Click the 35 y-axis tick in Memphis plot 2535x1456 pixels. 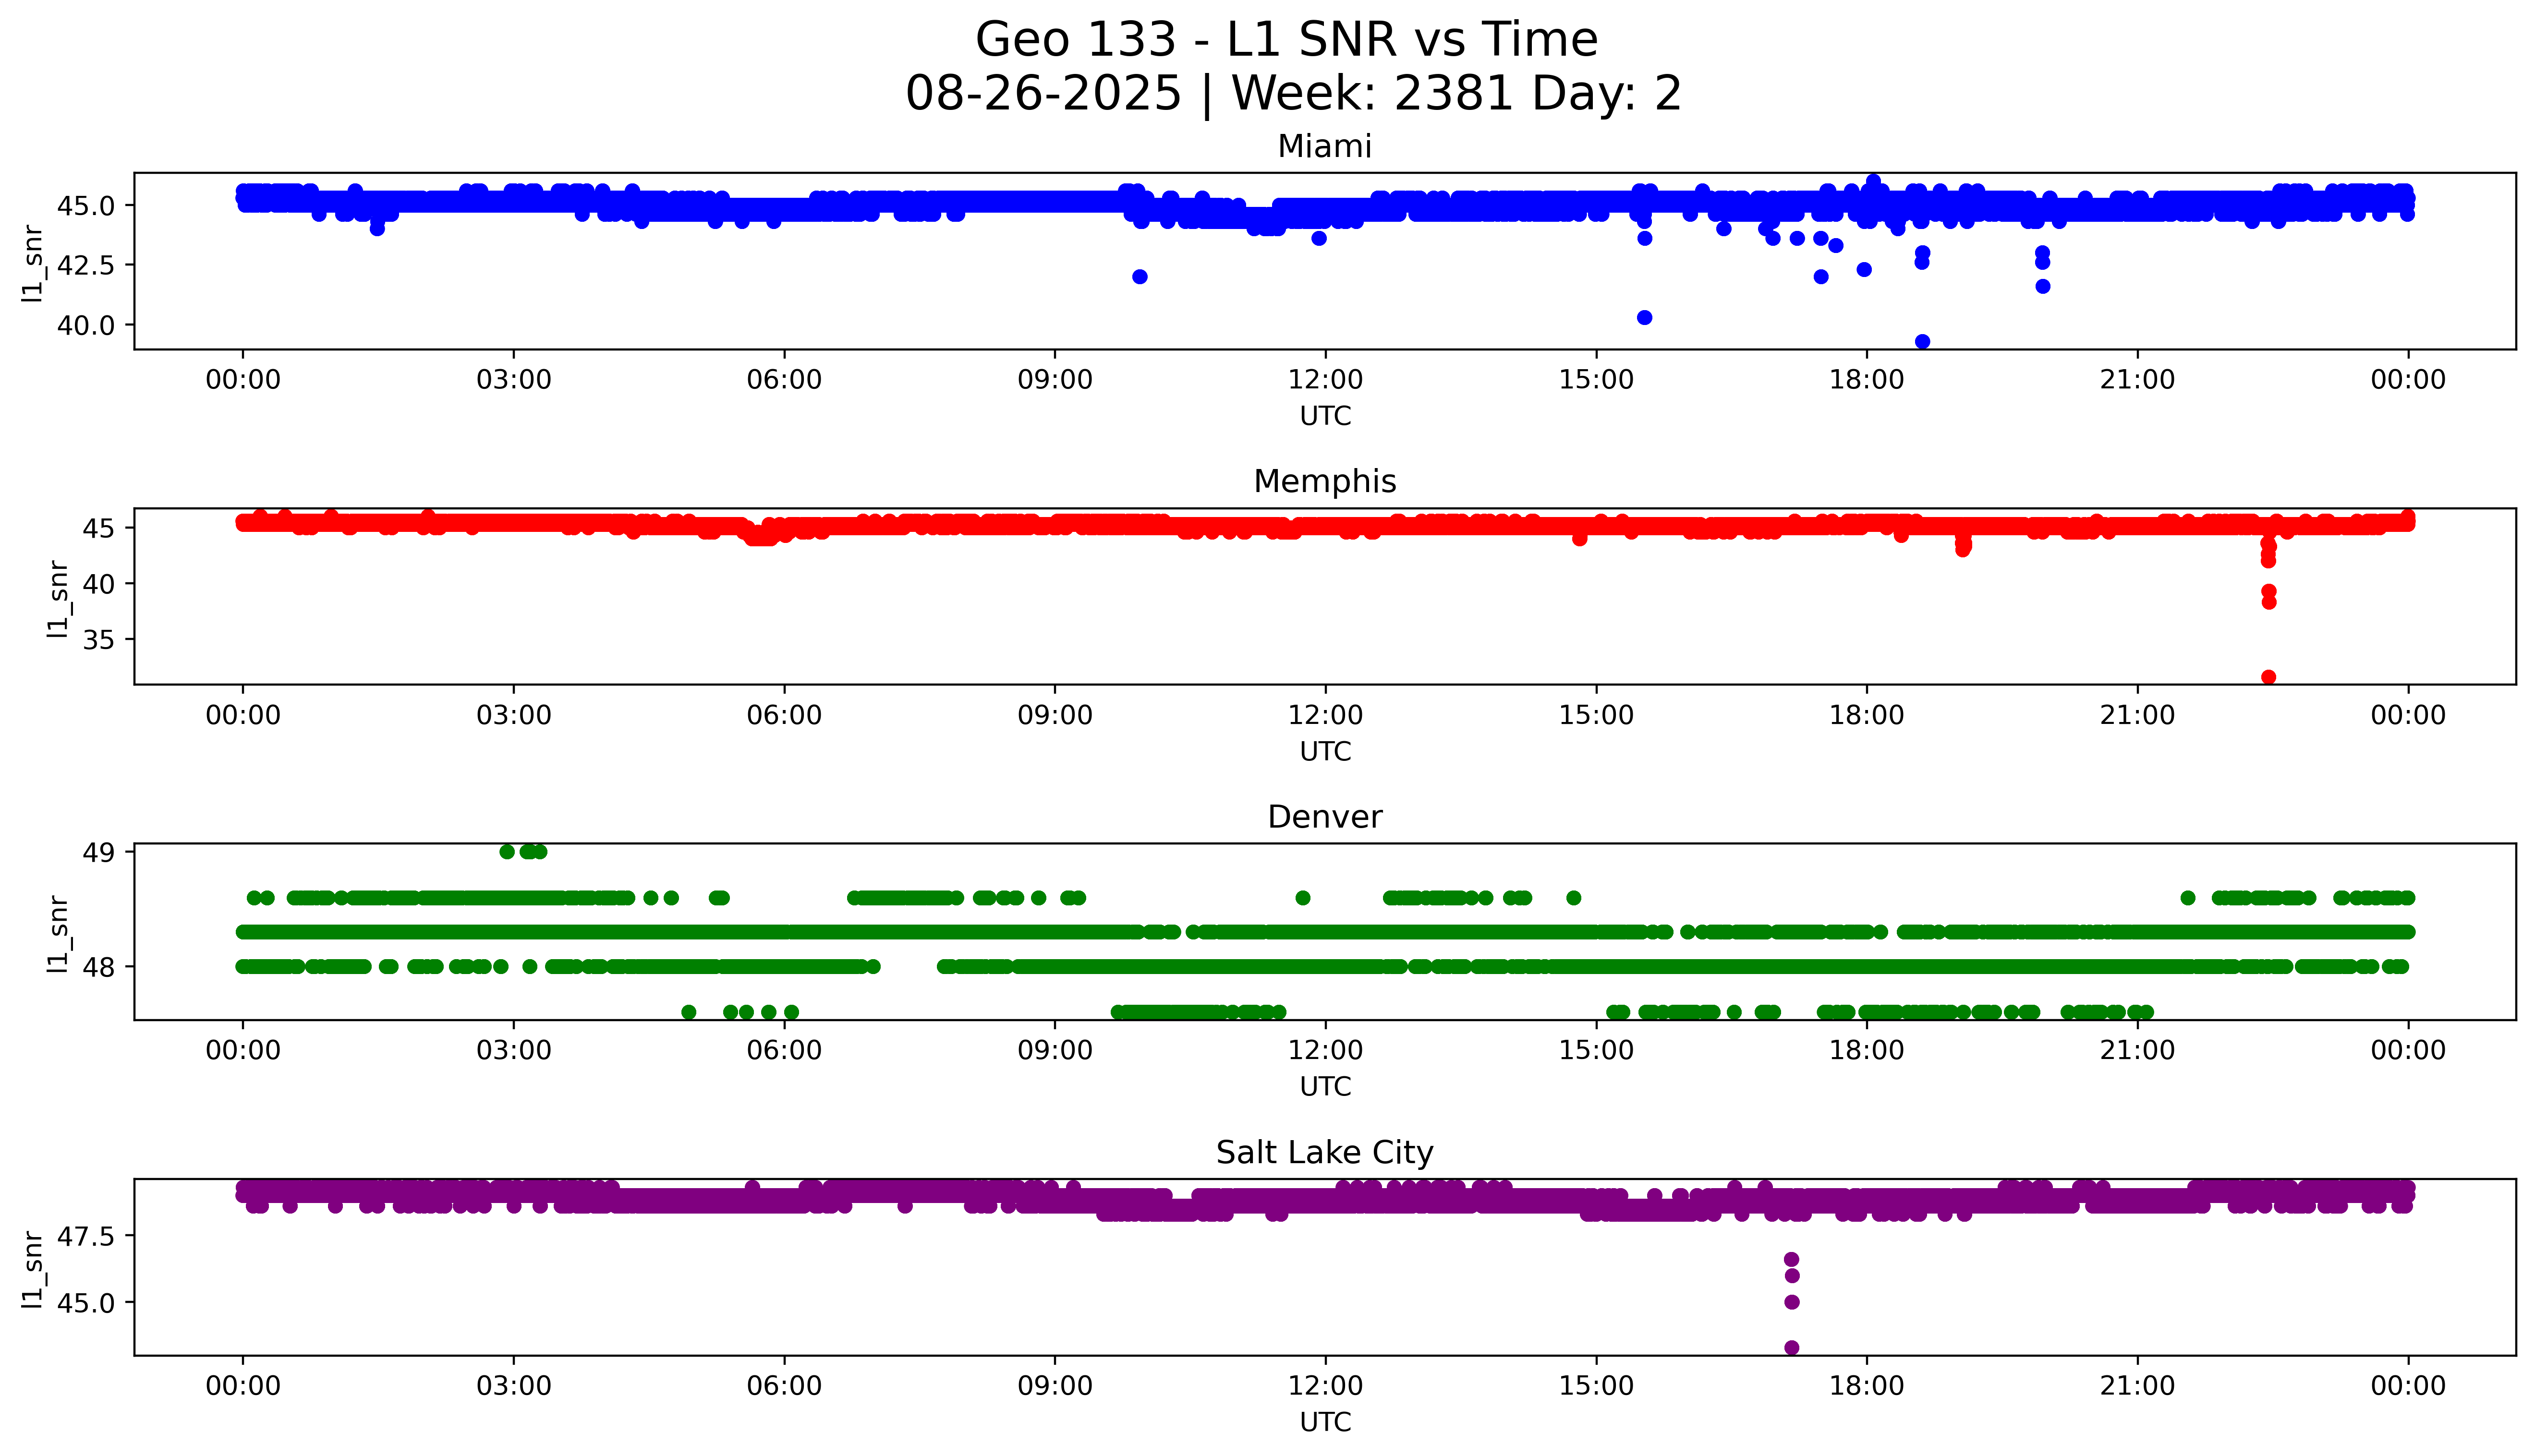point(100,639)
